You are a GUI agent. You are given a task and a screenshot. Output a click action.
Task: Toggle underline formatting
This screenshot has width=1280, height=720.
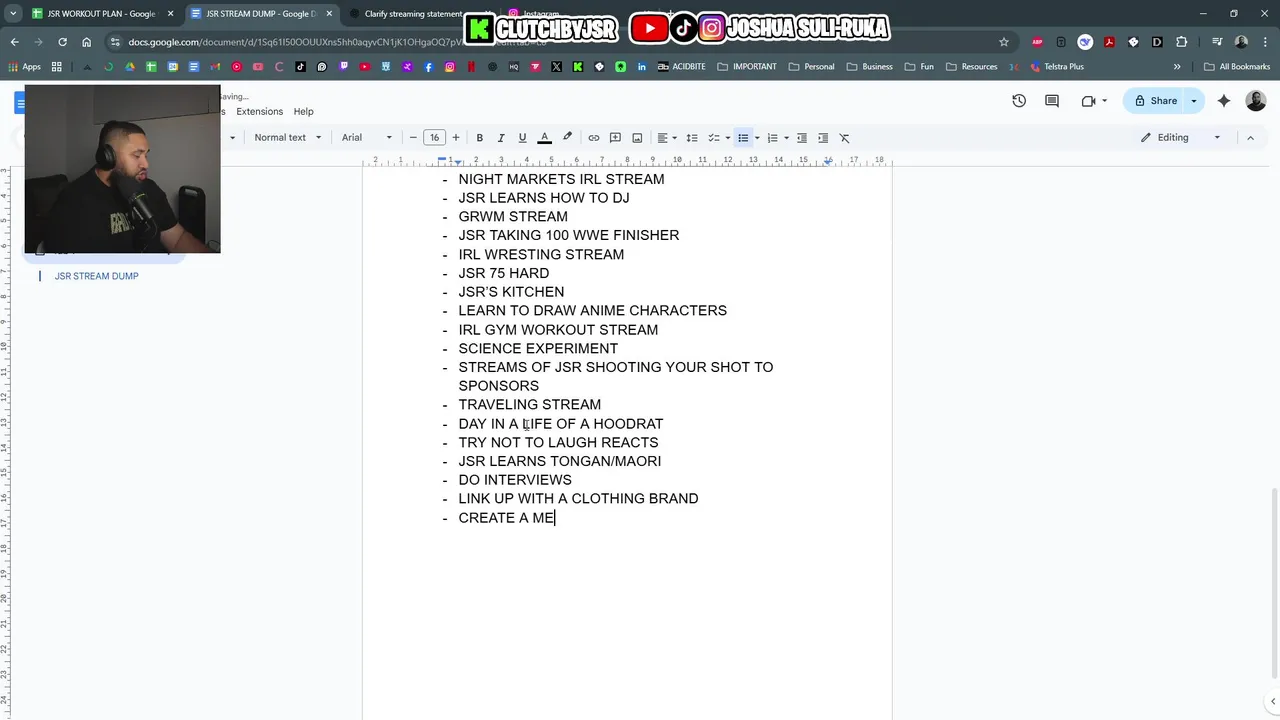click(522, 138)
